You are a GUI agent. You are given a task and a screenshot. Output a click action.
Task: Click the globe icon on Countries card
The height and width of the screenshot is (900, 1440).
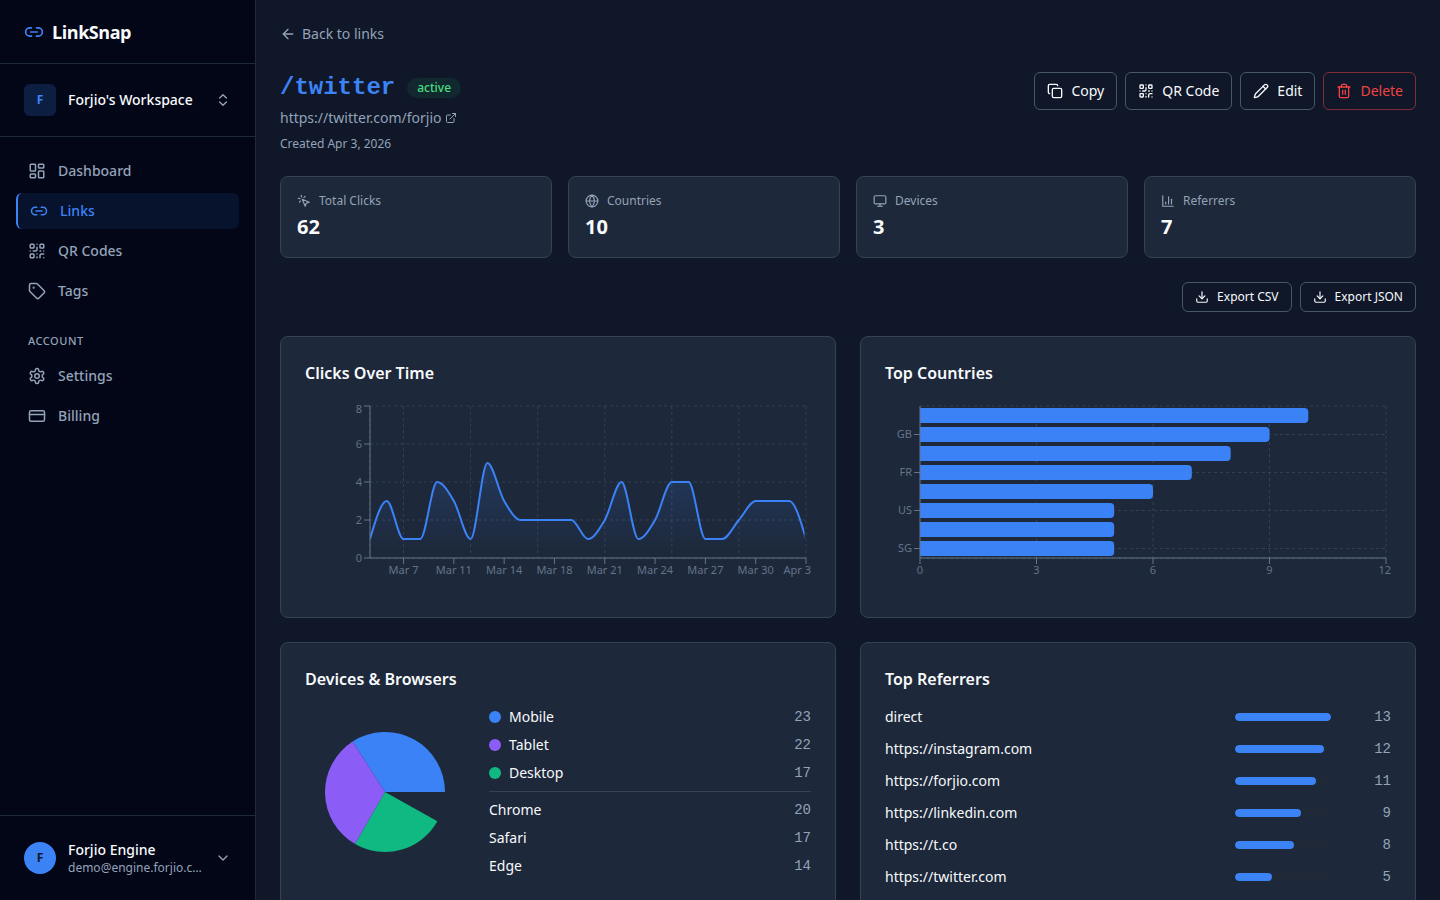(593, 200)
